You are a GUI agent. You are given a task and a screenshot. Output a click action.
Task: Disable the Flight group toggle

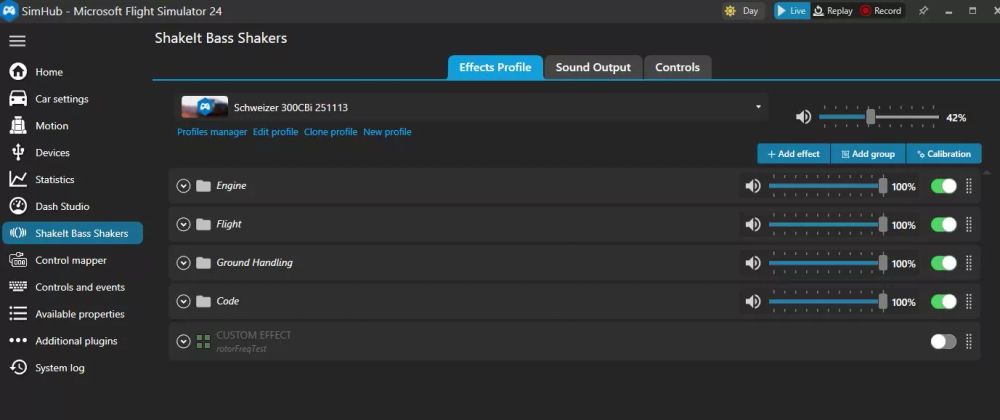point(944,224)
